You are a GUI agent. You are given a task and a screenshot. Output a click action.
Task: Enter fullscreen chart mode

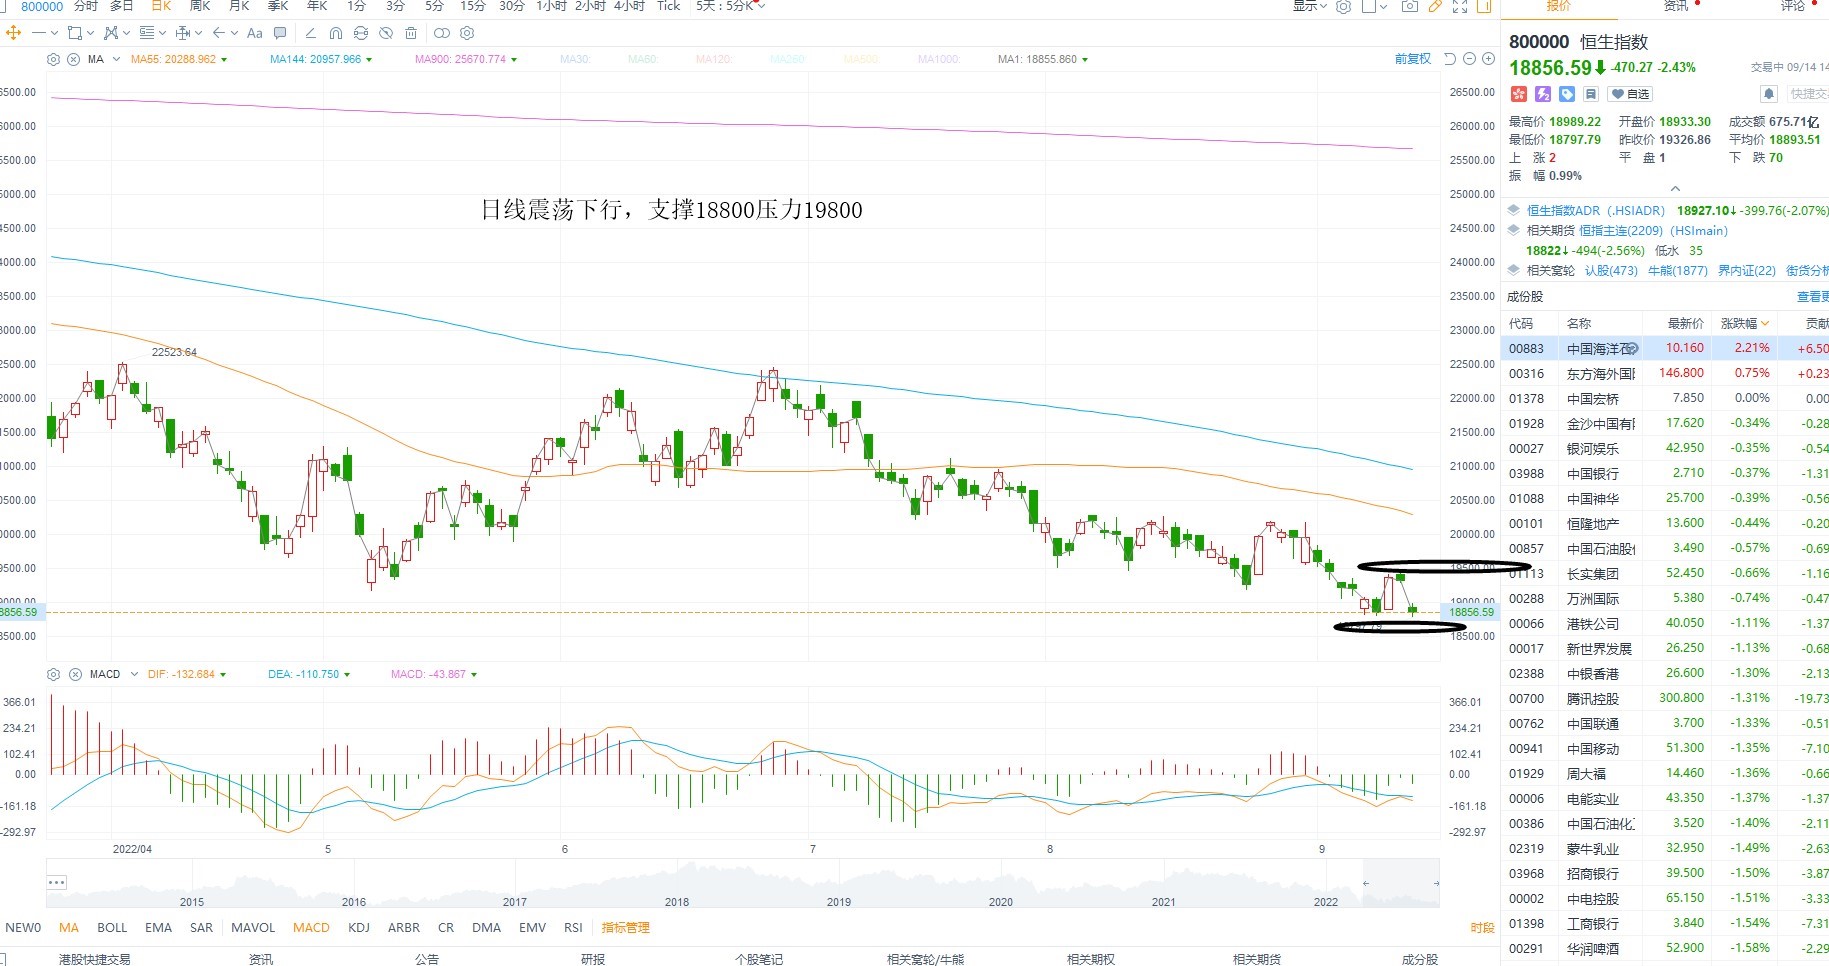click(x=1460, y=6)
